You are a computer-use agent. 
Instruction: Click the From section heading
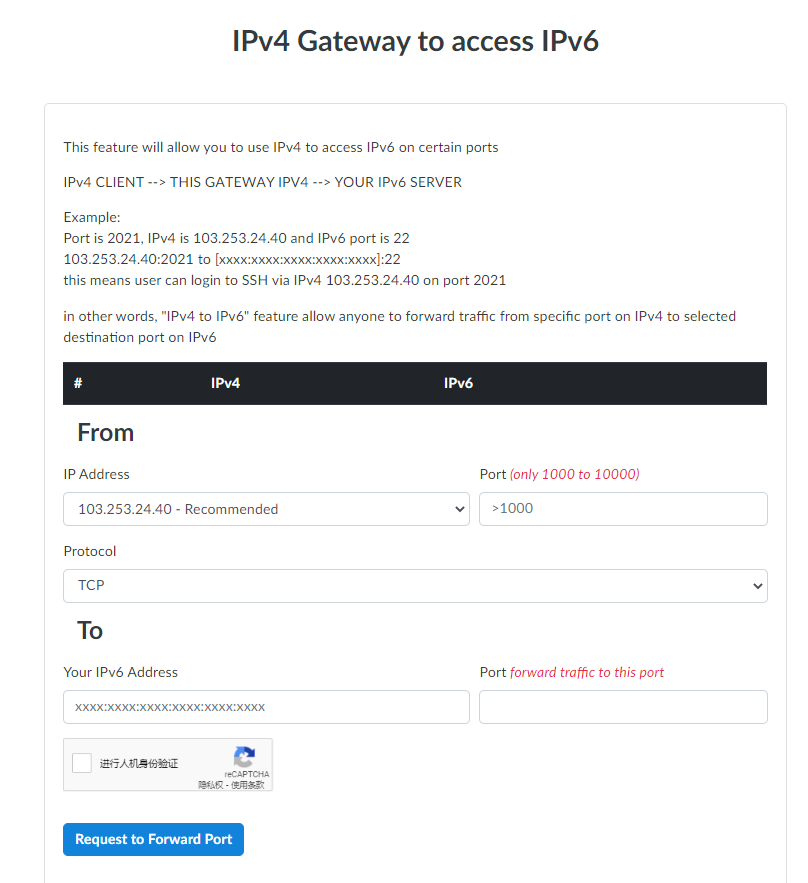coord(105,433)
